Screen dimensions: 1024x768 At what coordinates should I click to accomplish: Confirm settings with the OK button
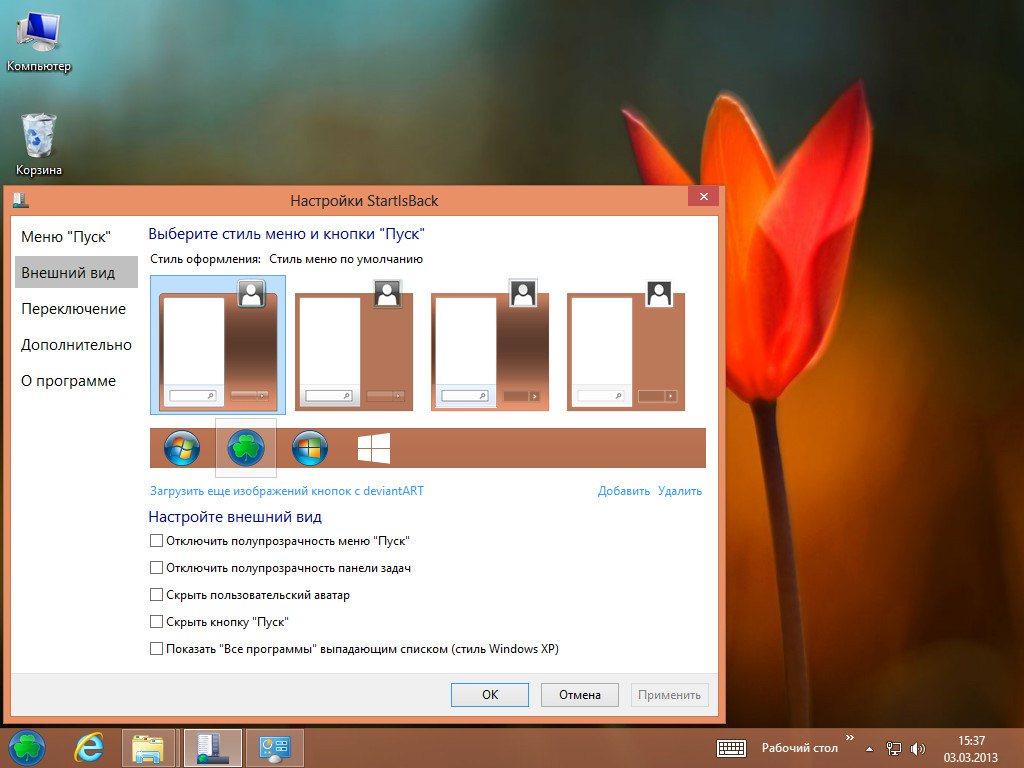tap(490, 695)
